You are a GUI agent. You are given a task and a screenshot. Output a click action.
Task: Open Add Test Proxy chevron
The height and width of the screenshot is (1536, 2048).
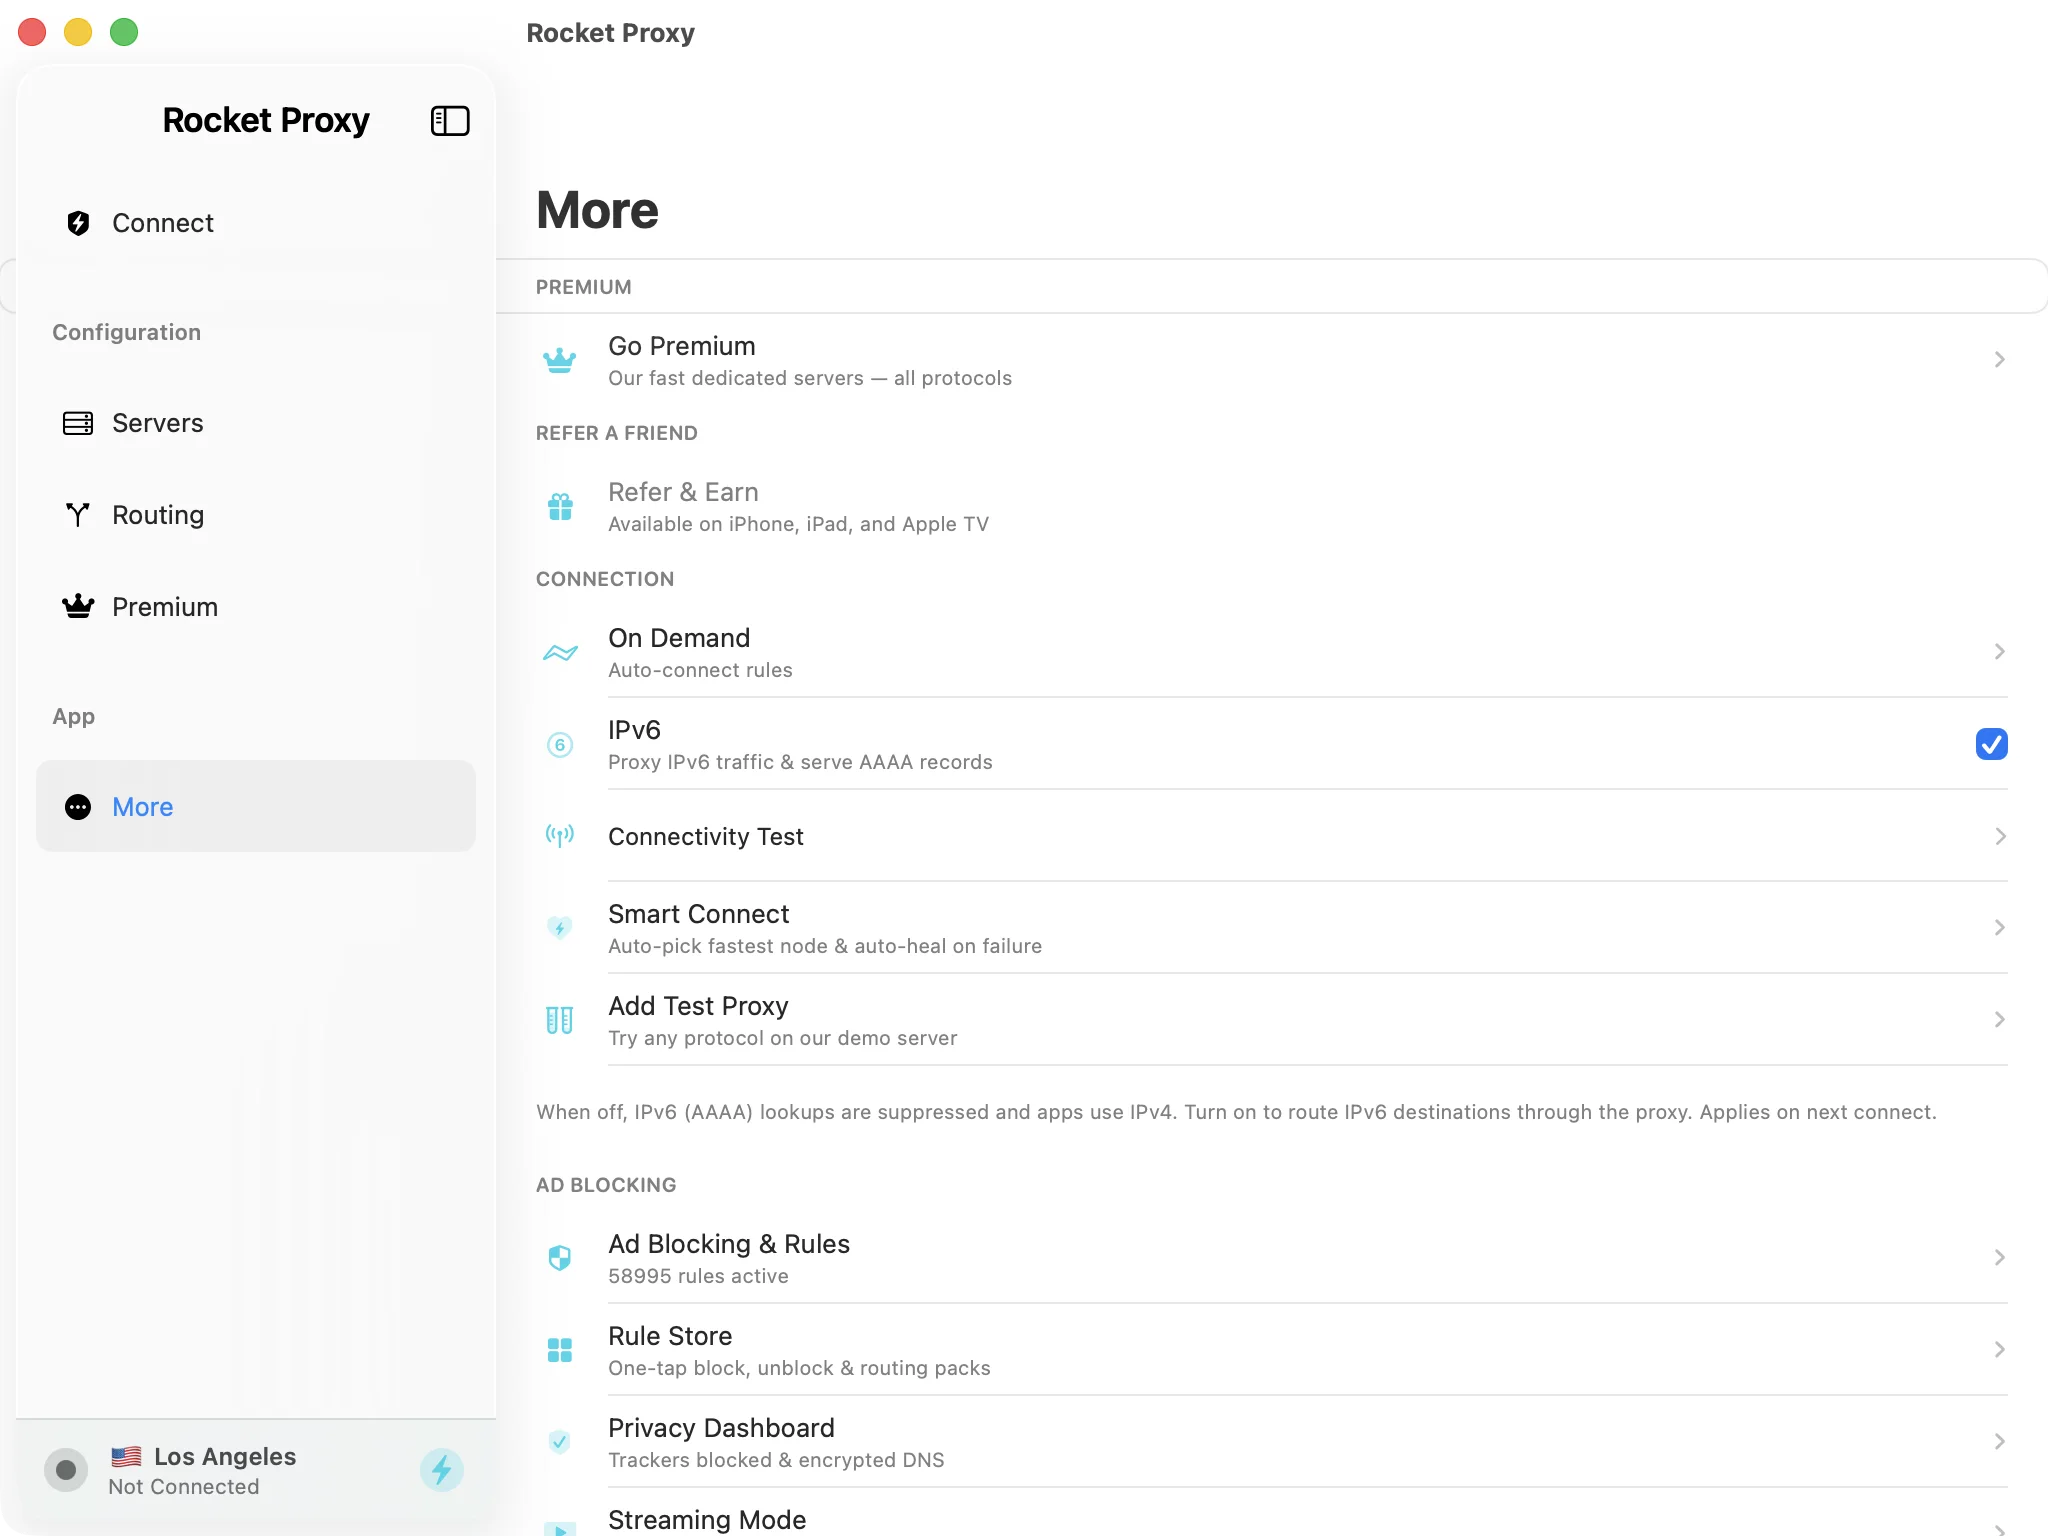pyautogui.click(x=2000, y=1019)
